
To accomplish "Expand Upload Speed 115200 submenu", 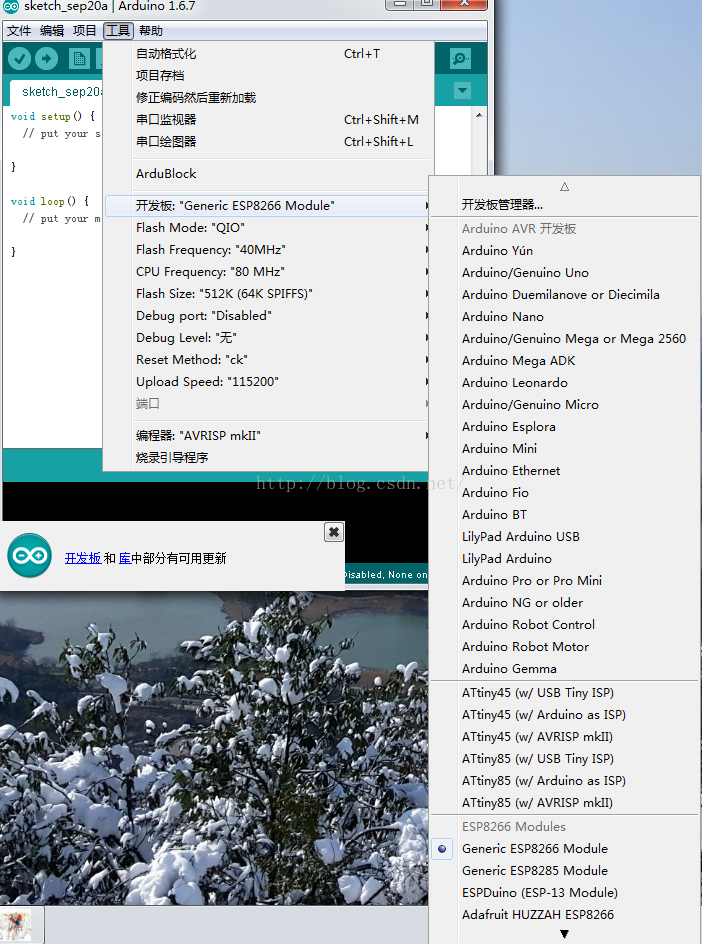I will 268,382.
